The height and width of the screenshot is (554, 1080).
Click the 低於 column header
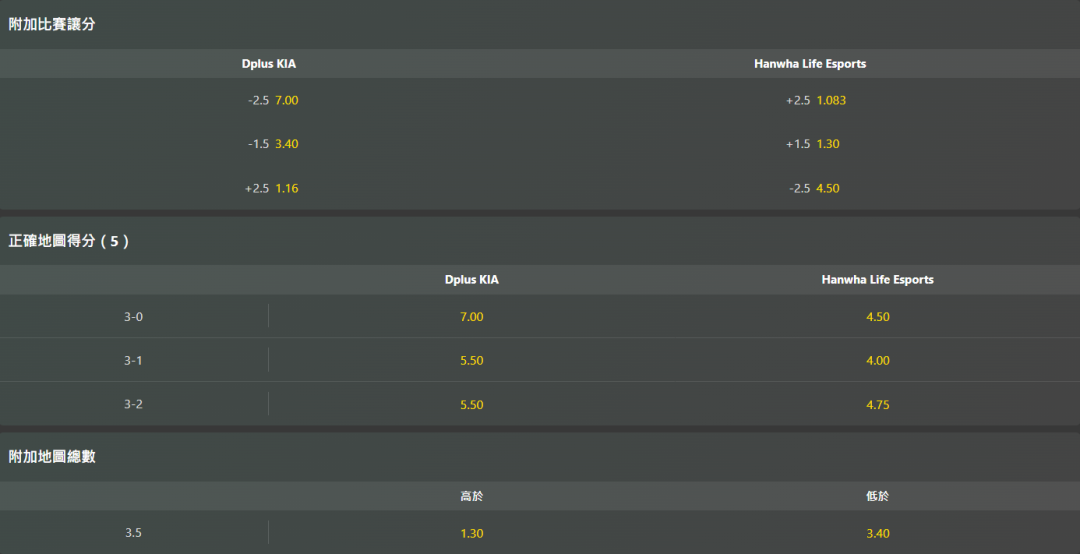[x=878, y=496]
